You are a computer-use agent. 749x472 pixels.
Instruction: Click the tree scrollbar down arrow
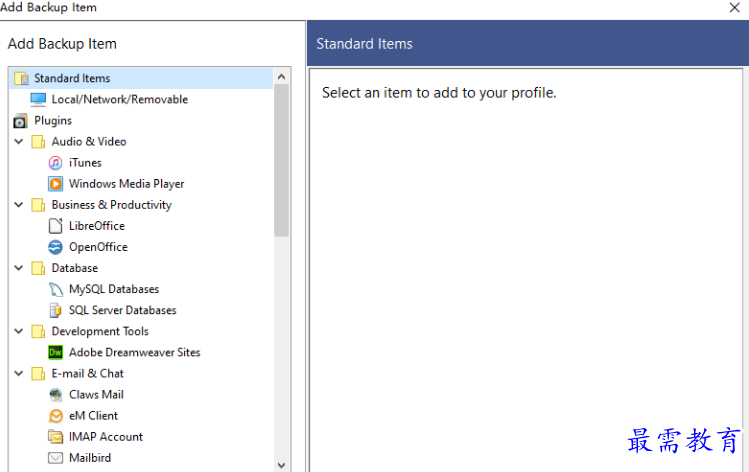[x=281, y=465]
